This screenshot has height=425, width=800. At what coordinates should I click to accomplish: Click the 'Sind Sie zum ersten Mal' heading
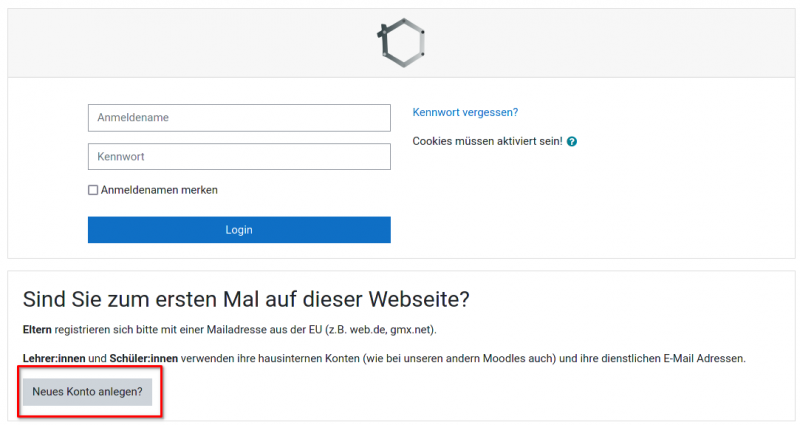[246, 299]
